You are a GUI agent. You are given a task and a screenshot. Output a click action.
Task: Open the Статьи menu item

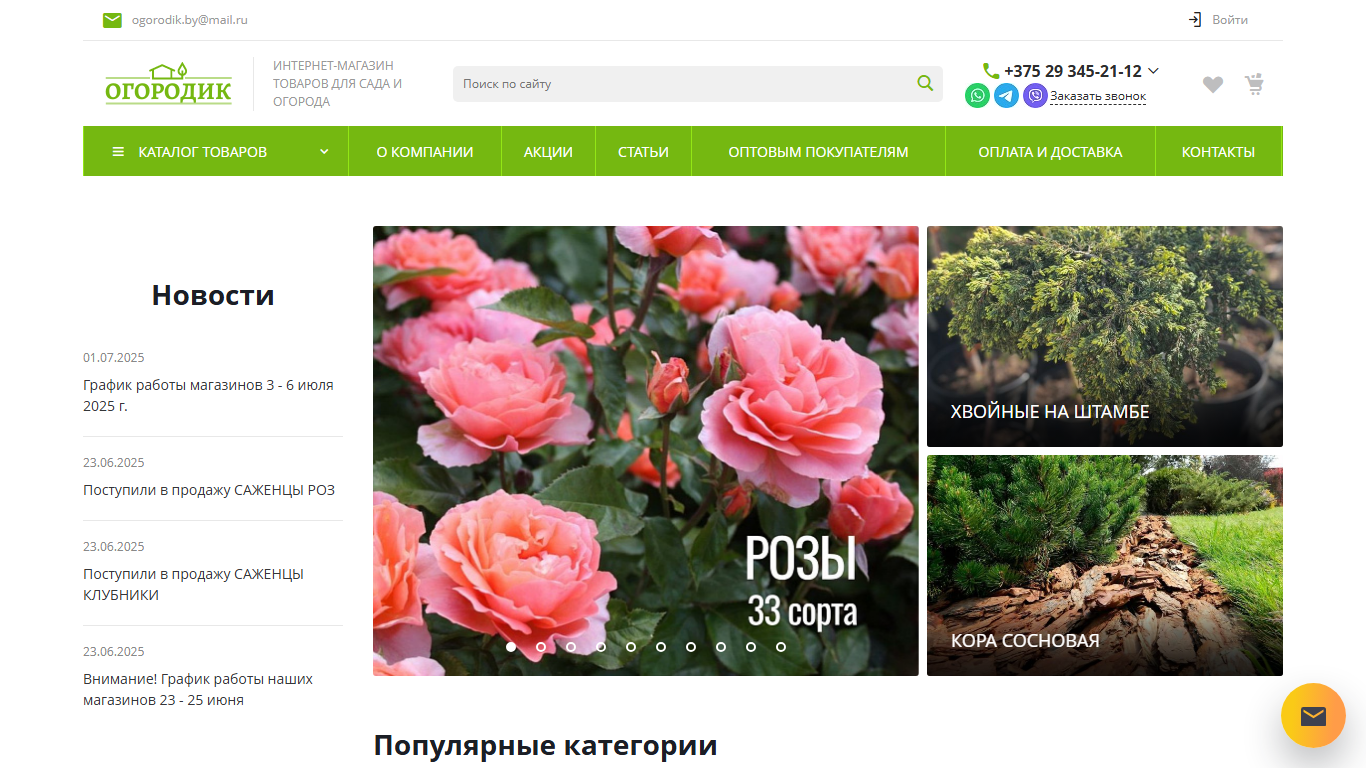643,152
